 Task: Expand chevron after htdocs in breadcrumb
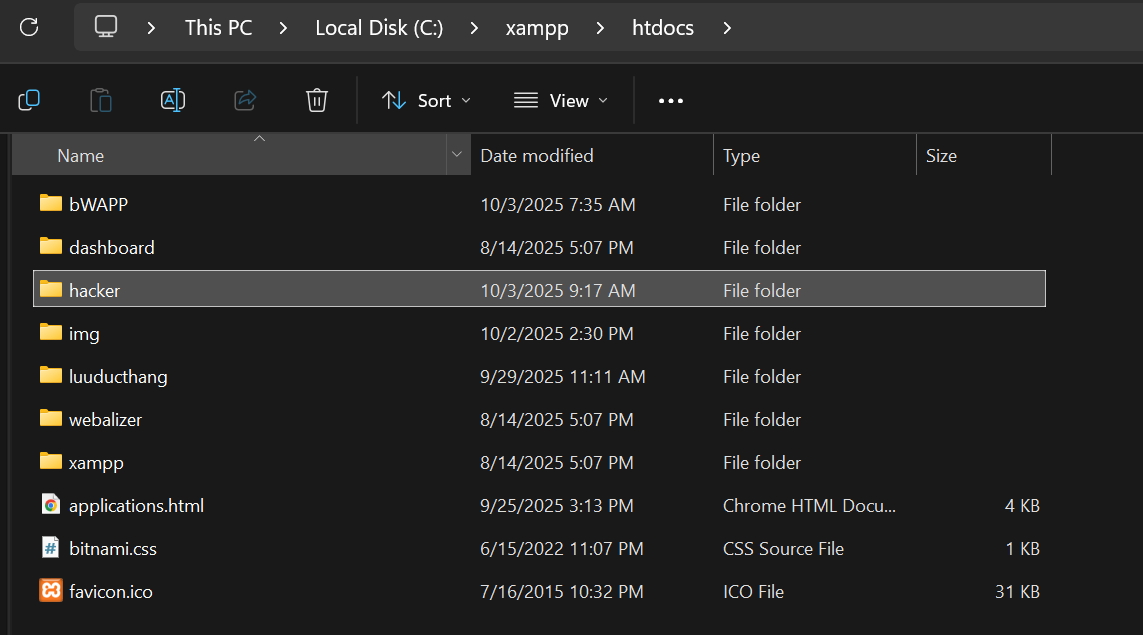pyautogui.click(x=727, y=28)
